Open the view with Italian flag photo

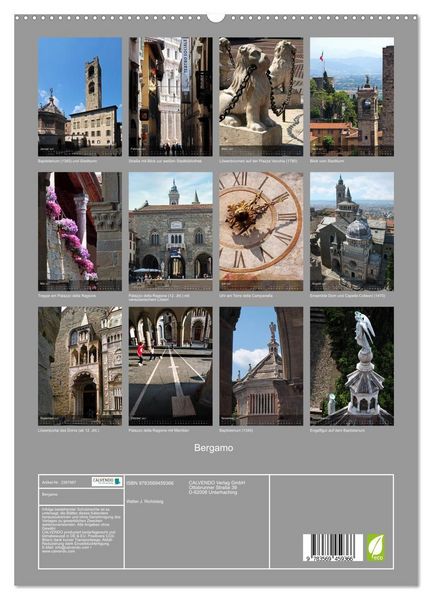[352, 96]
